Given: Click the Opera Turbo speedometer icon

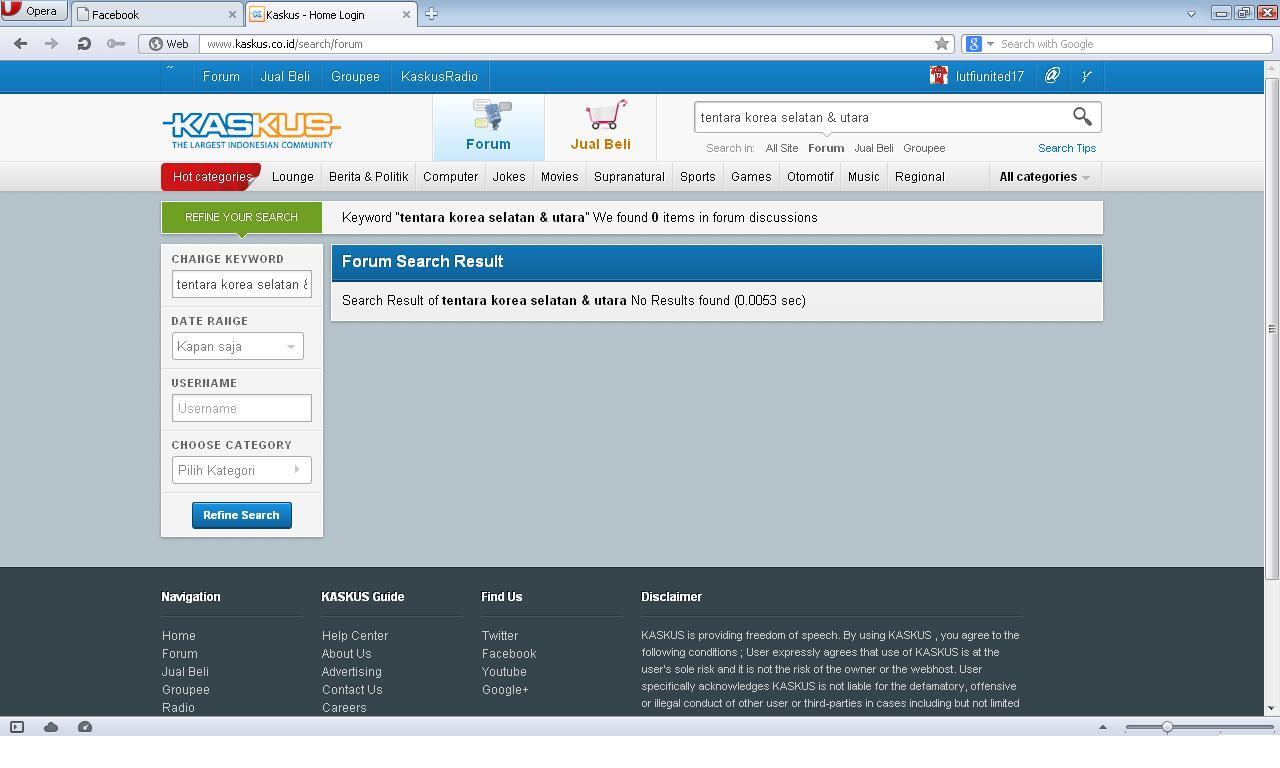Looking at the screenshot, I should pyautogui.click(x=85, y=727).
